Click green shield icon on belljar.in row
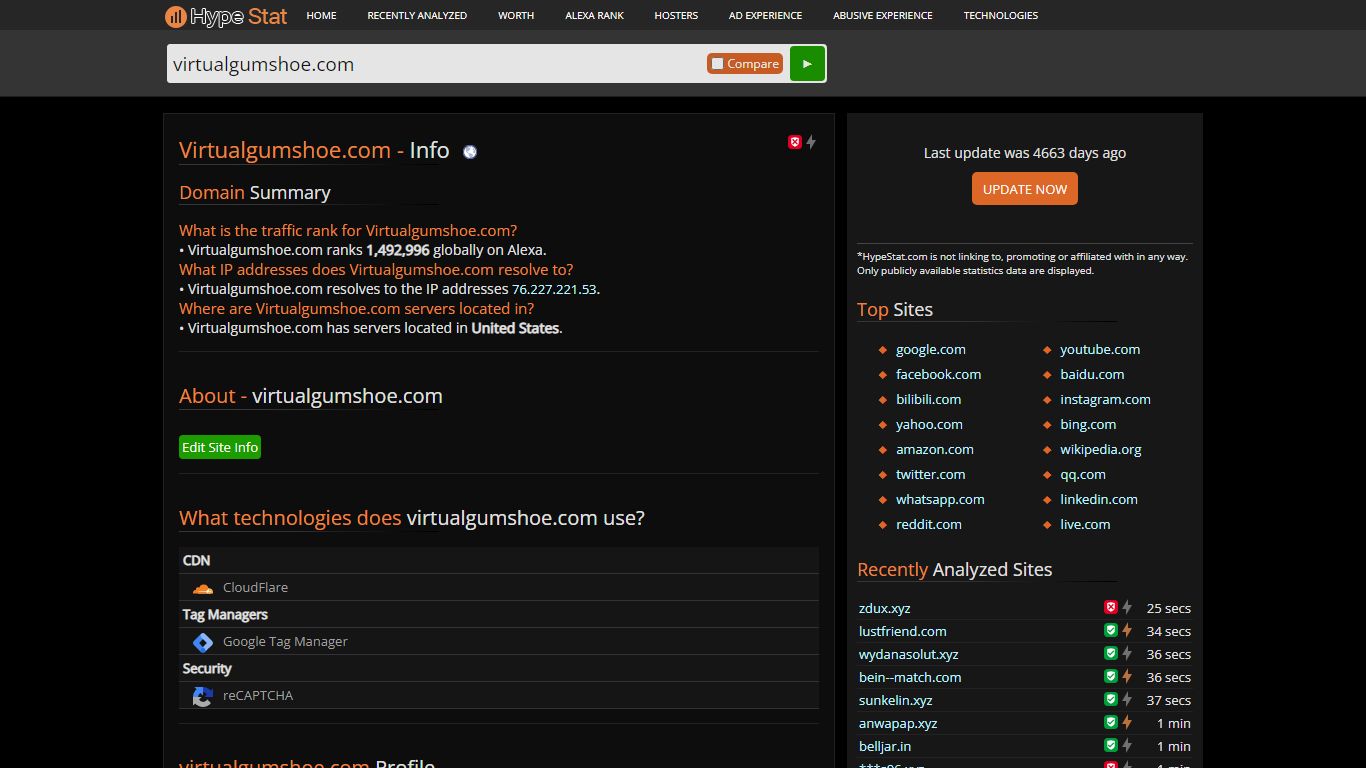 click(x=1110, y=746)
